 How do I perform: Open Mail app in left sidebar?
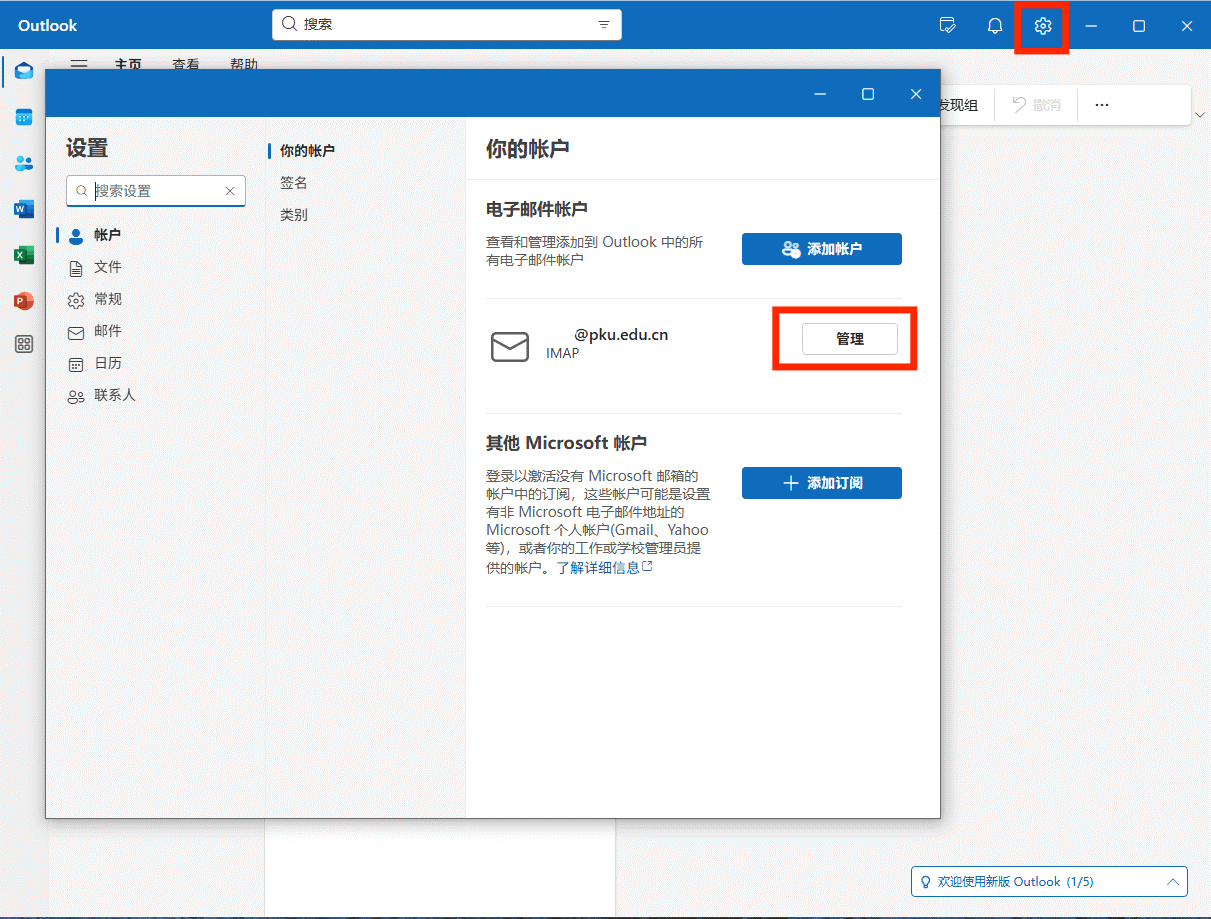point(24,70)
